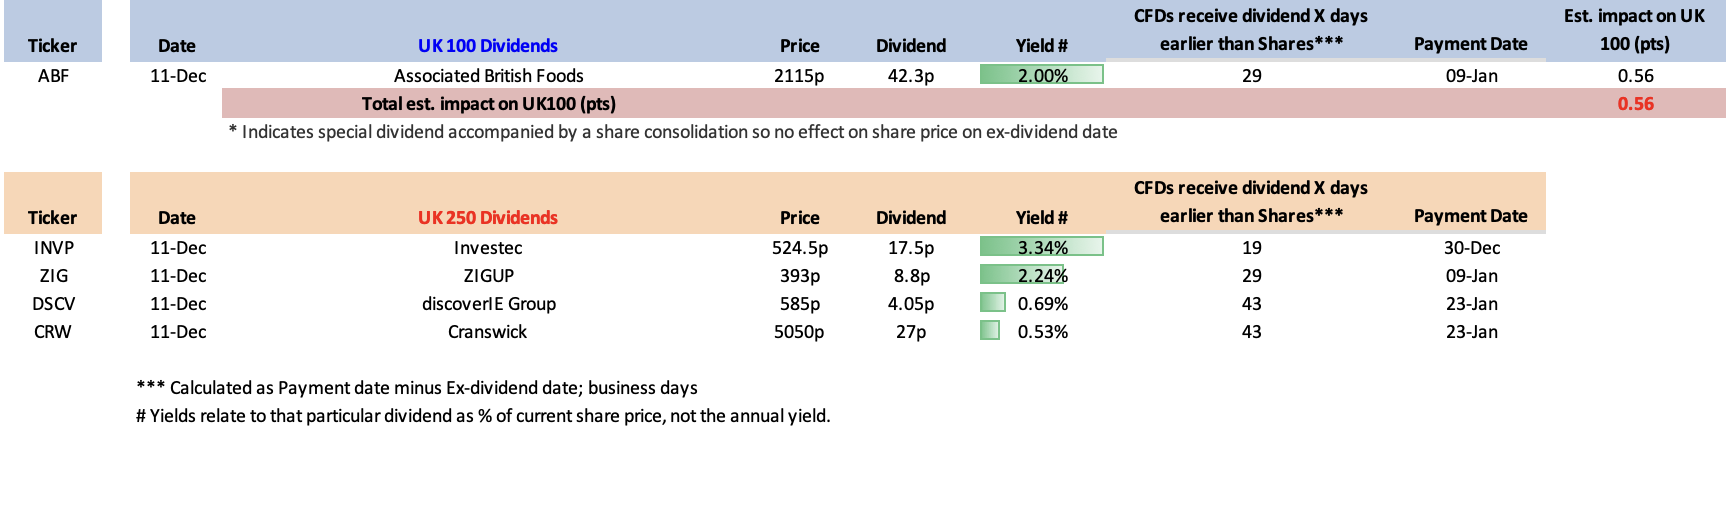The image size is (1726, 506).
Task: Select the INVP ticker cell
Action: pyautogui.click(x=53, y=248)
